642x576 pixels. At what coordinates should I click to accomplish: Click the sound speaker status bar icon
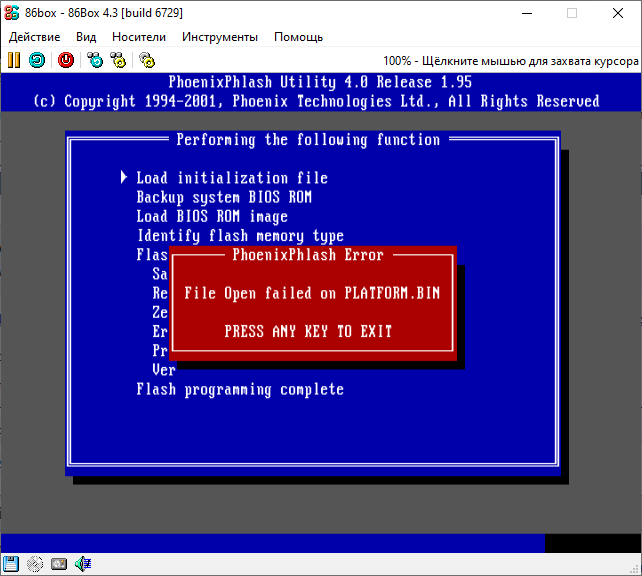[83, 564]
